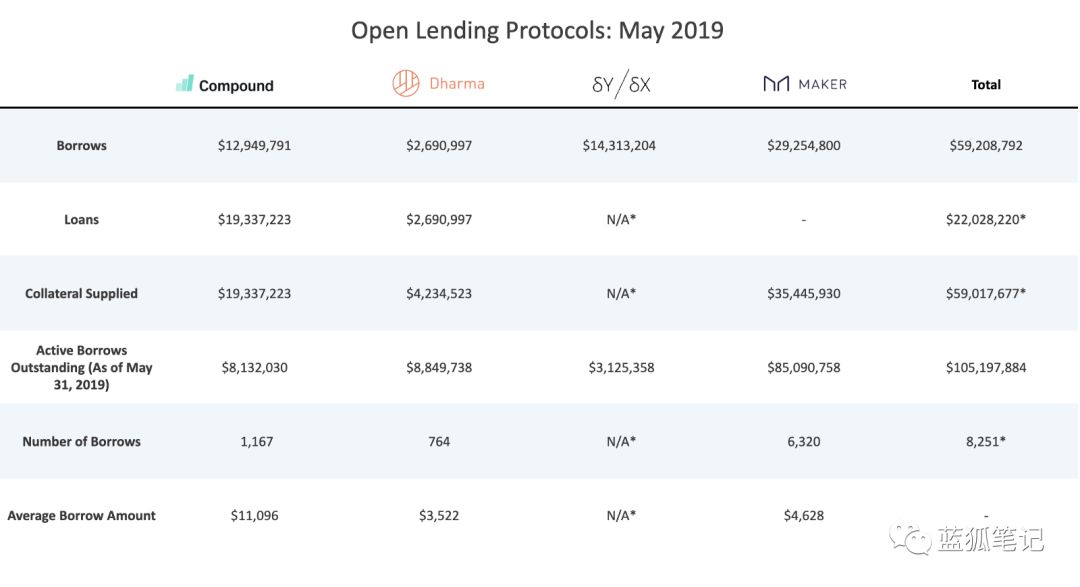The width and height of the screenshot is (1080, 587).
Task: Click the Active Borrows Outstanding row label
Action: tap(81, 367)
